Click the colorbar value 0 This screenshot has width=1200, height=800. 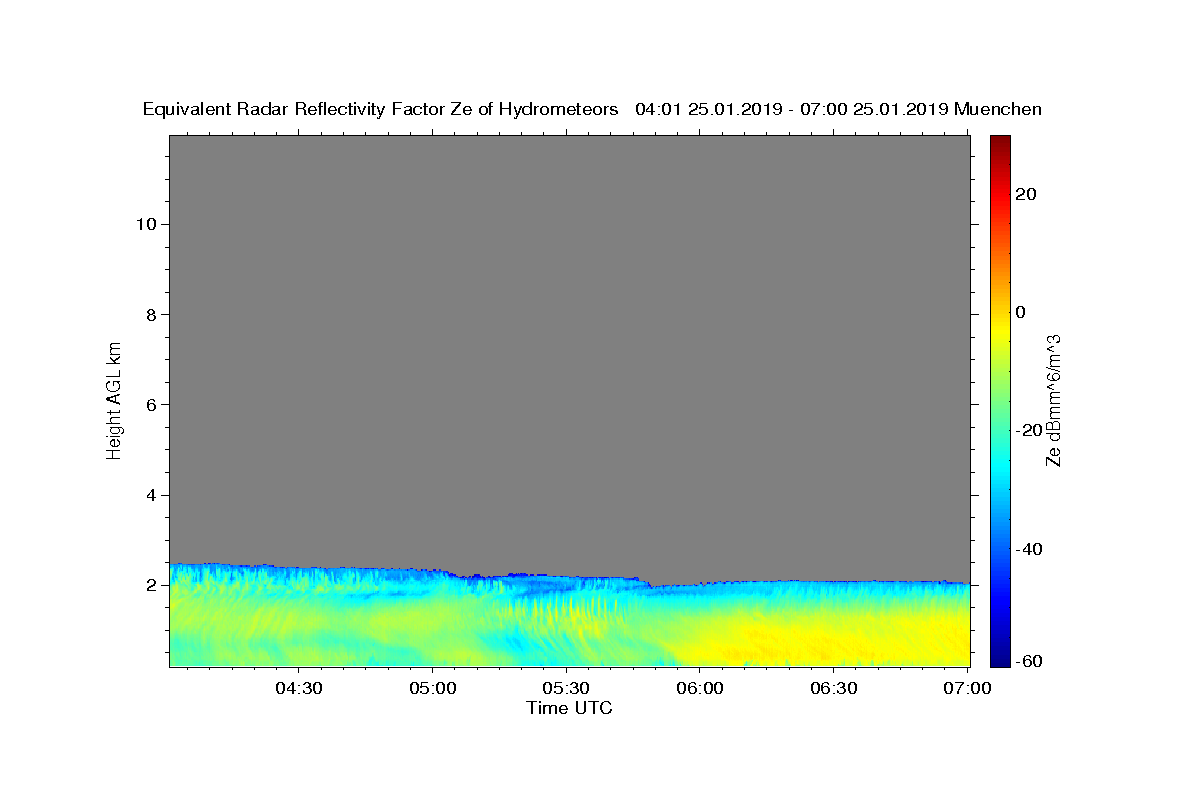(1021, 312)
